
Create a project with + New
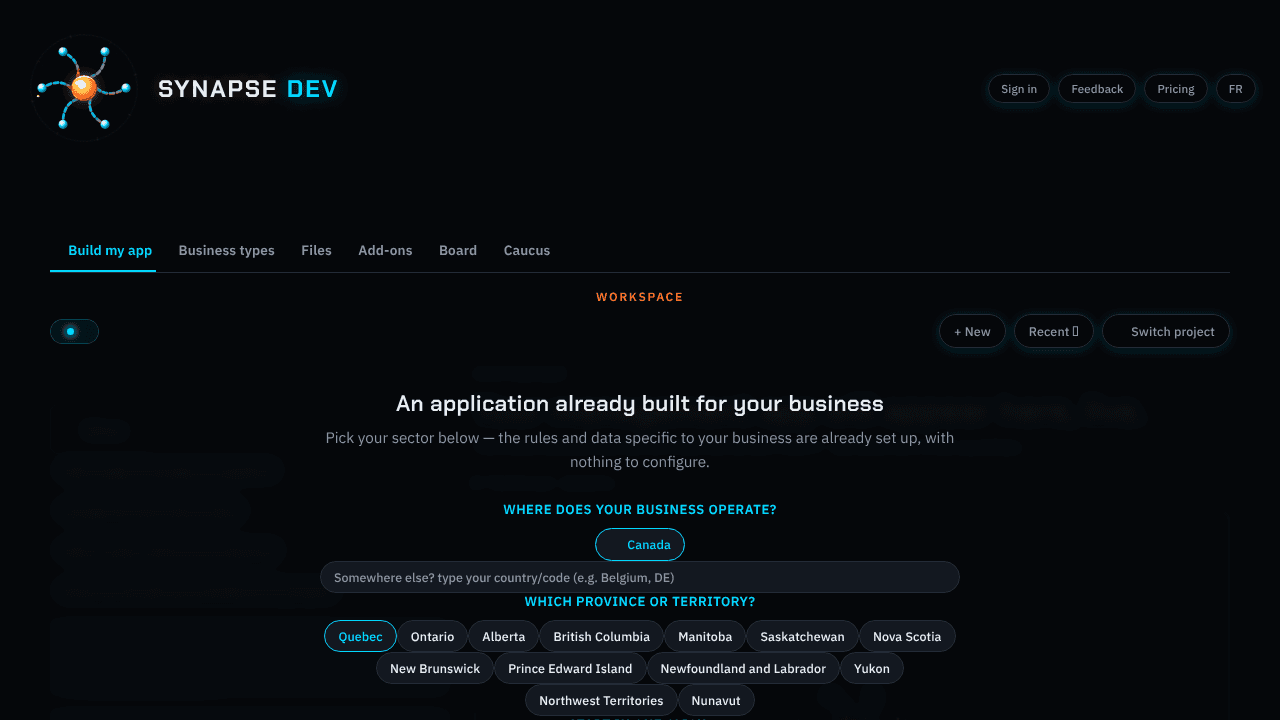pyautogui.click(x=972, y=331)
